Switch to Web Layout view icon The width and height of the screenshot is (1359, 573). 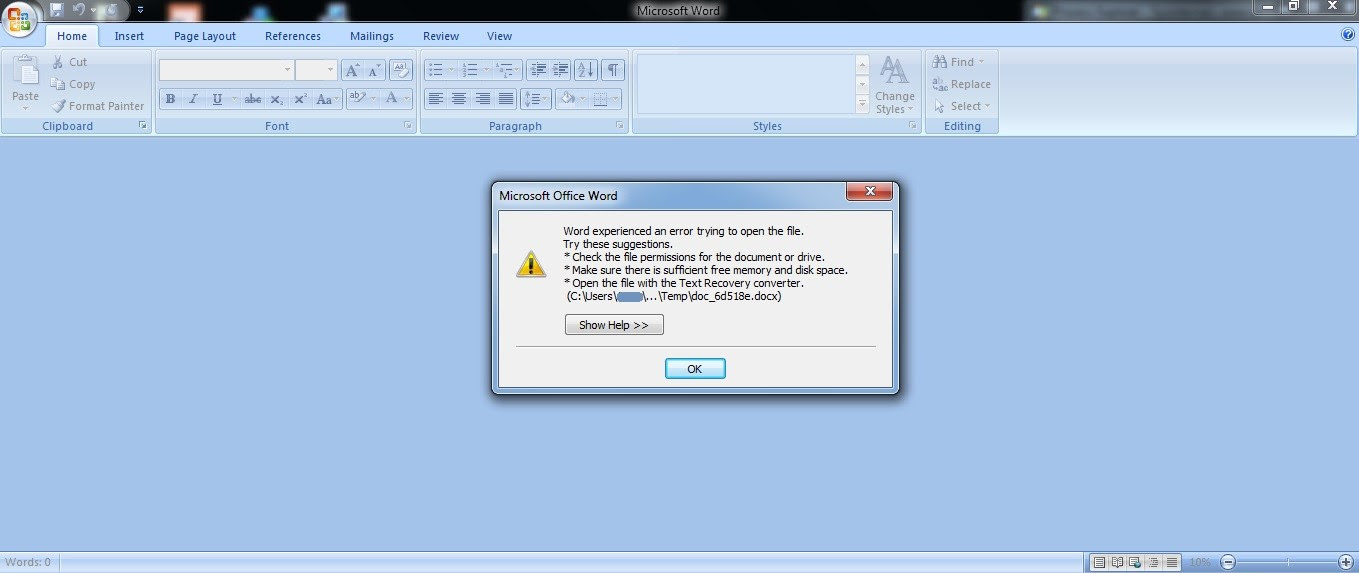(1135, 562)
